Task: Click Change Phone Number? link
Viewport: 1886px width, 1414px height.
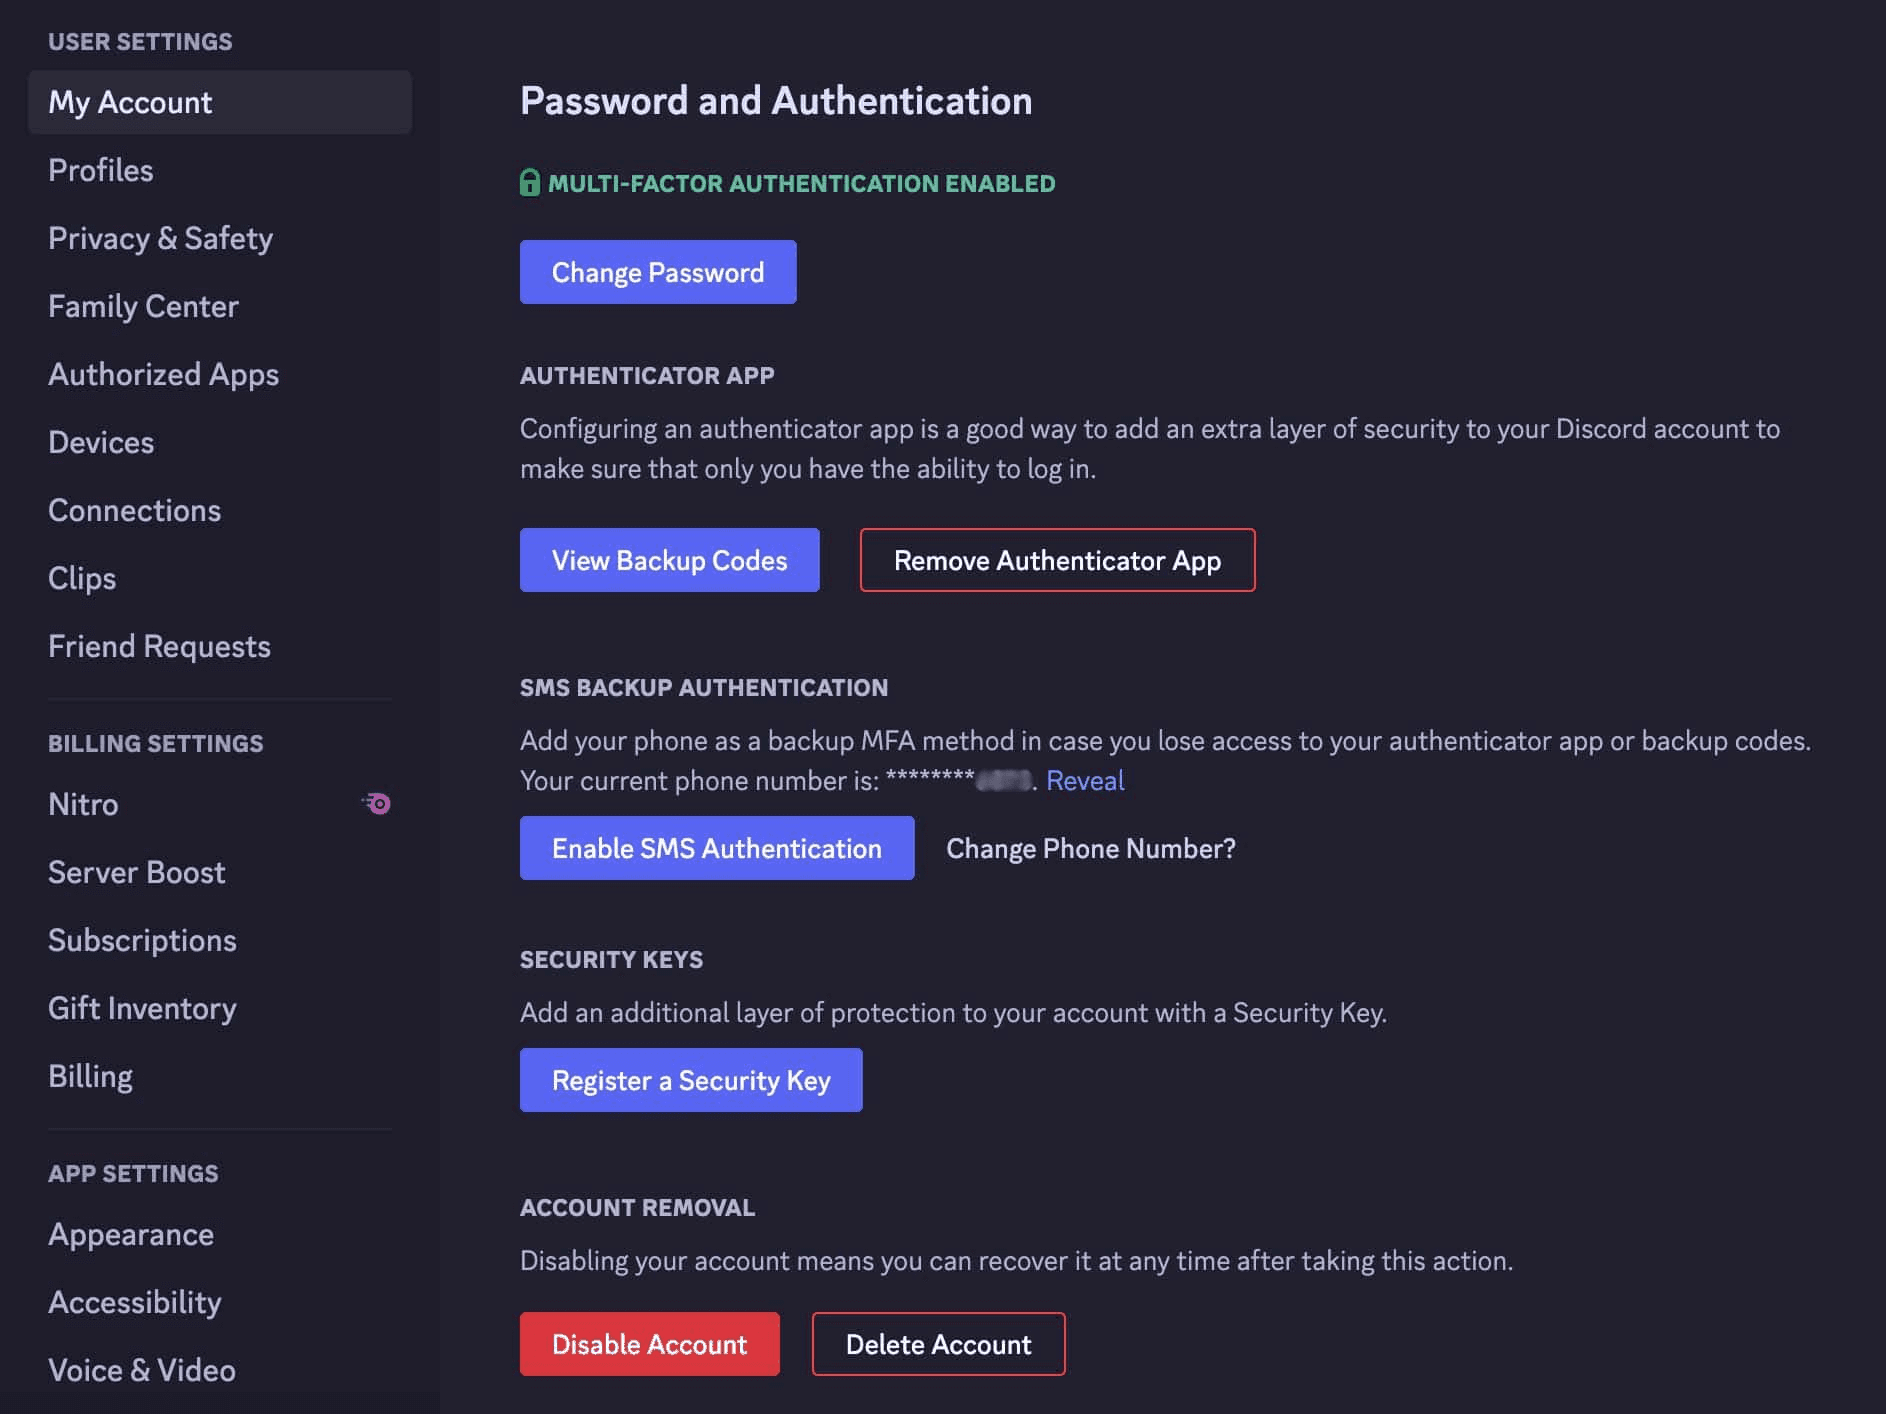Action: point(1091,848)
